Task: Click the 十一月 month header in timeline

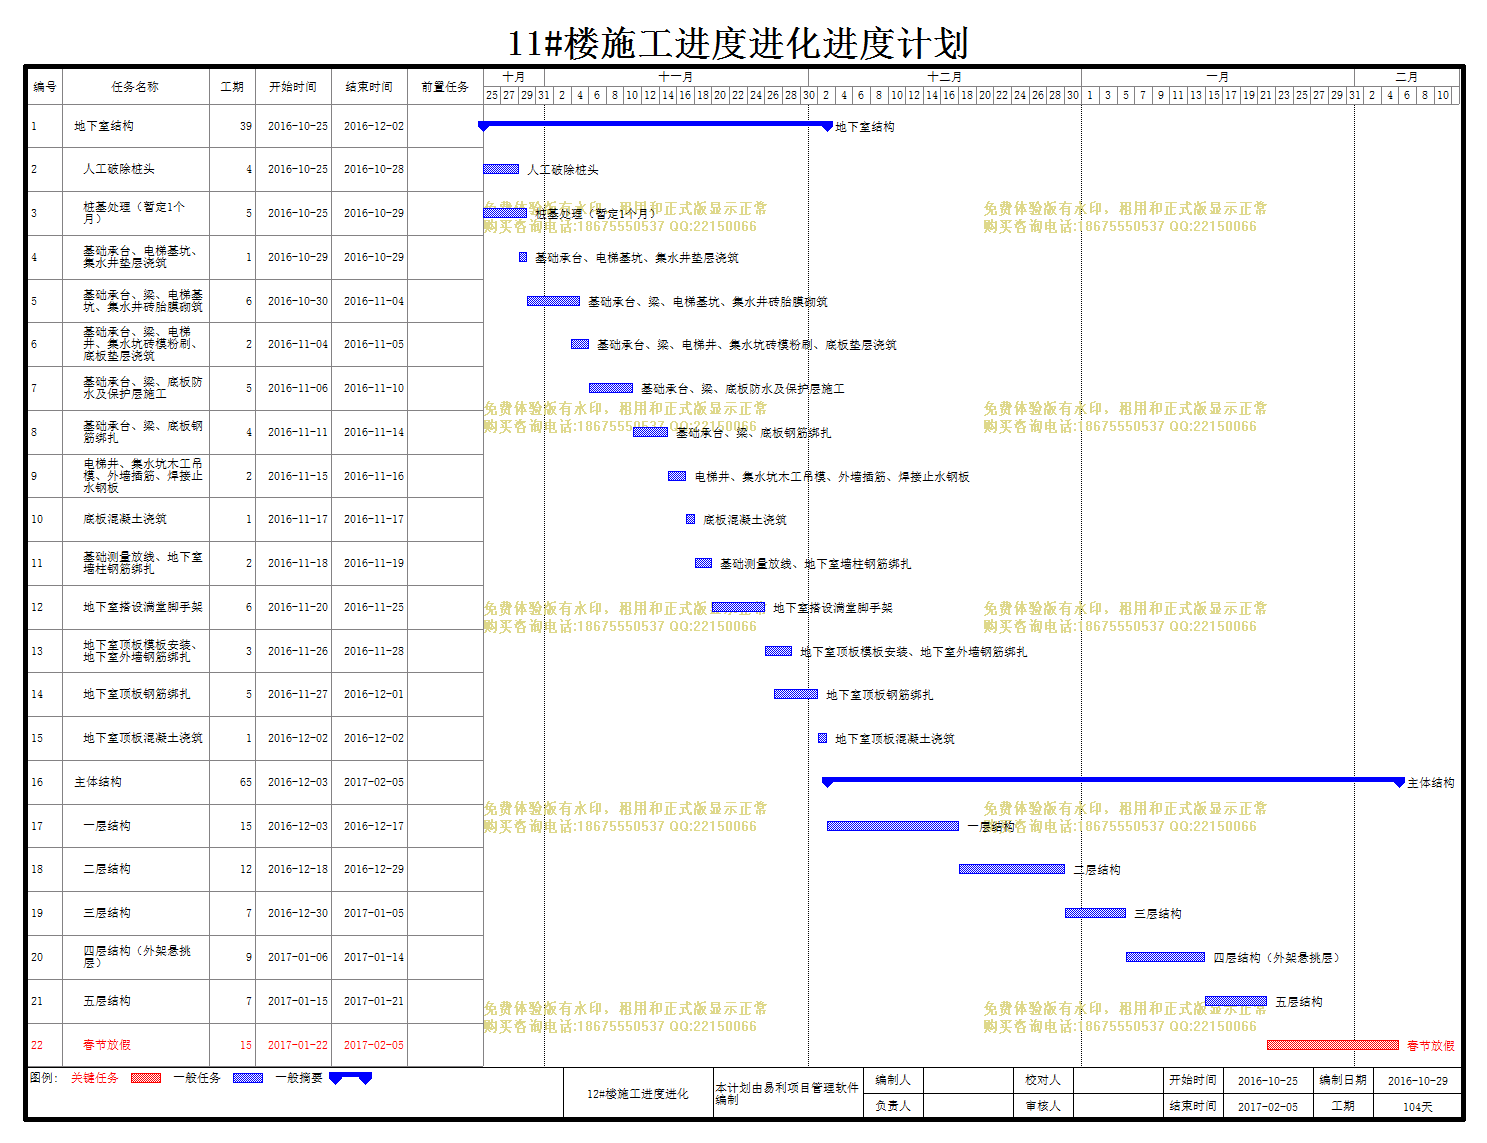Action: click(676, 77)
